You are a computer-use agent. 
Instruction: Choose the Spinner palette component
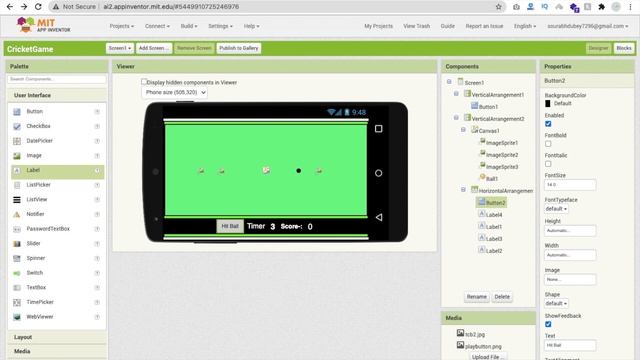tap(36, 258)
